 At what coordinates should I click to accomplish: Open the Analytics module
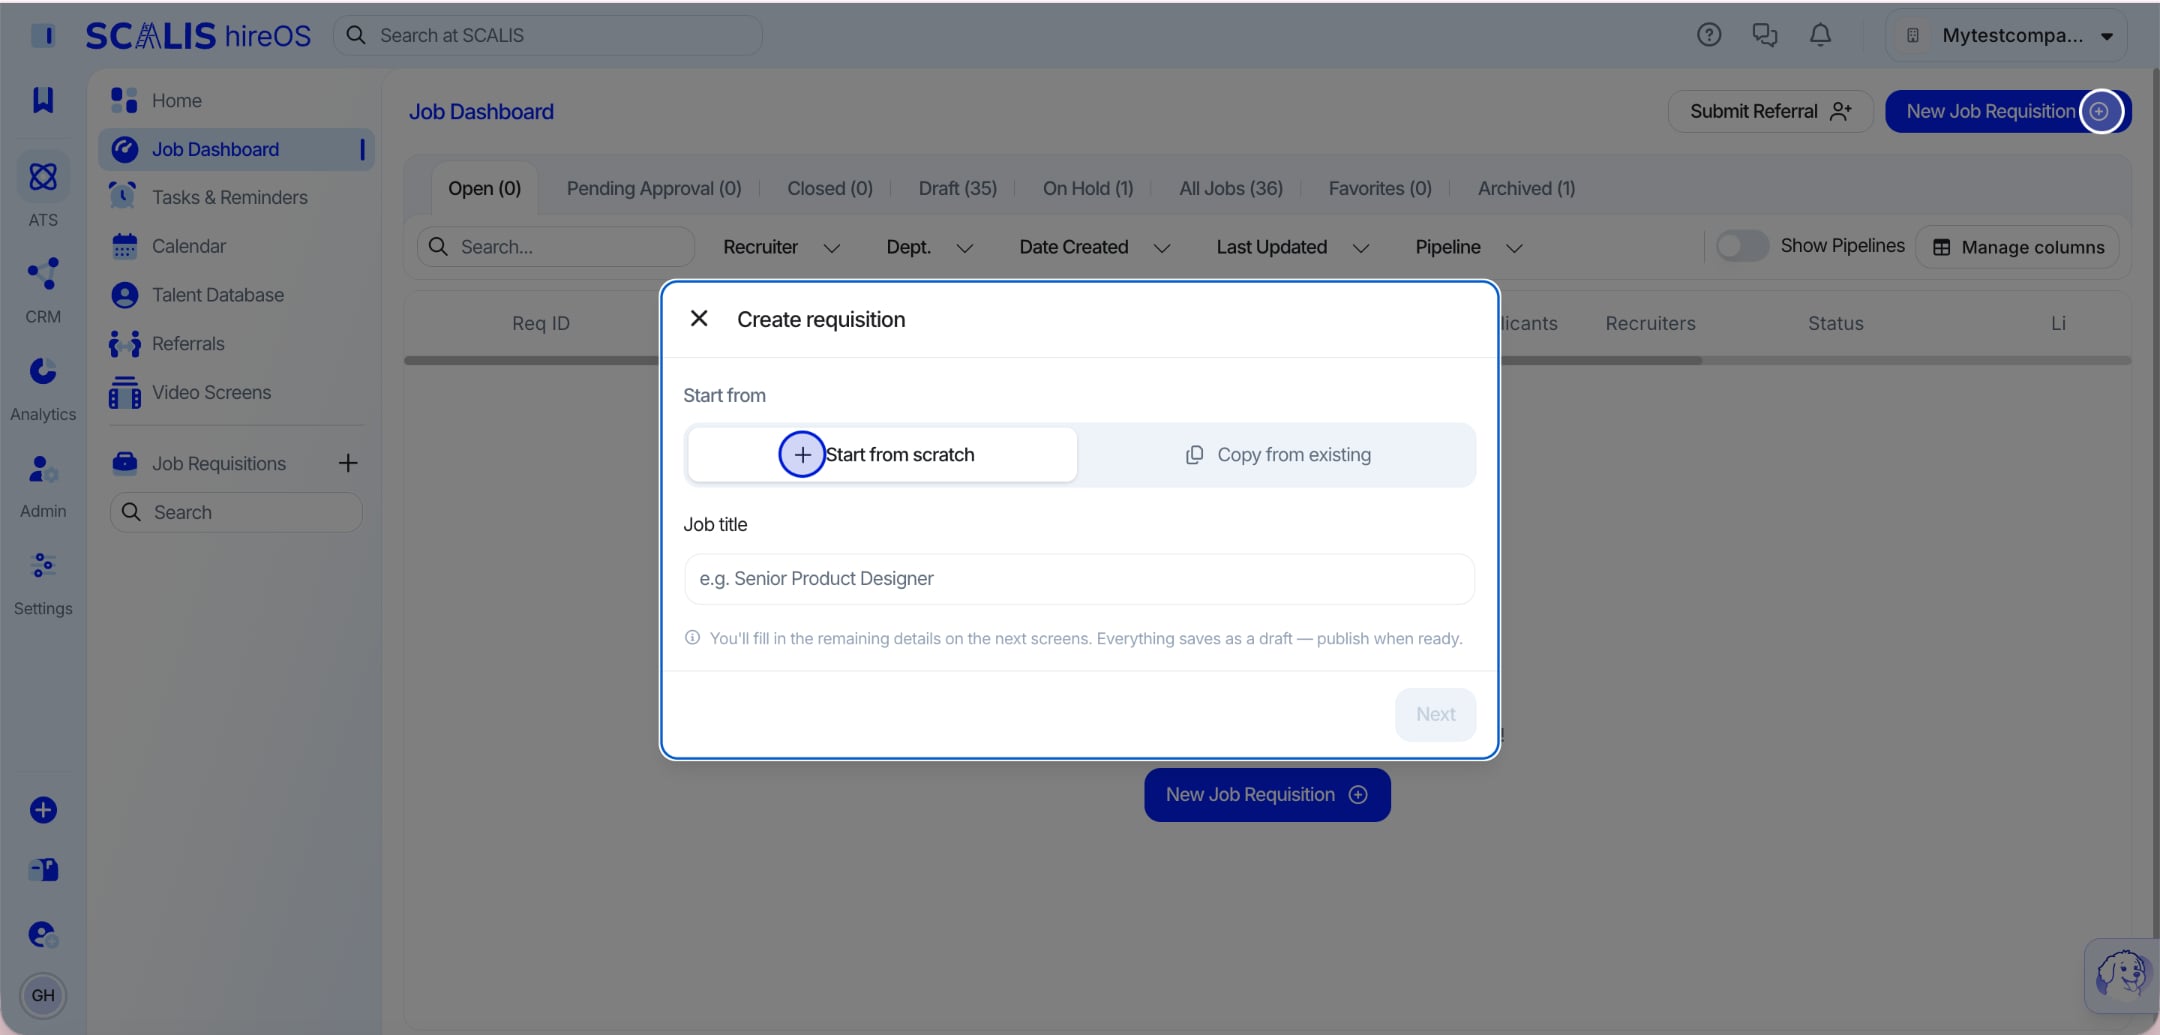coord(43,388)
